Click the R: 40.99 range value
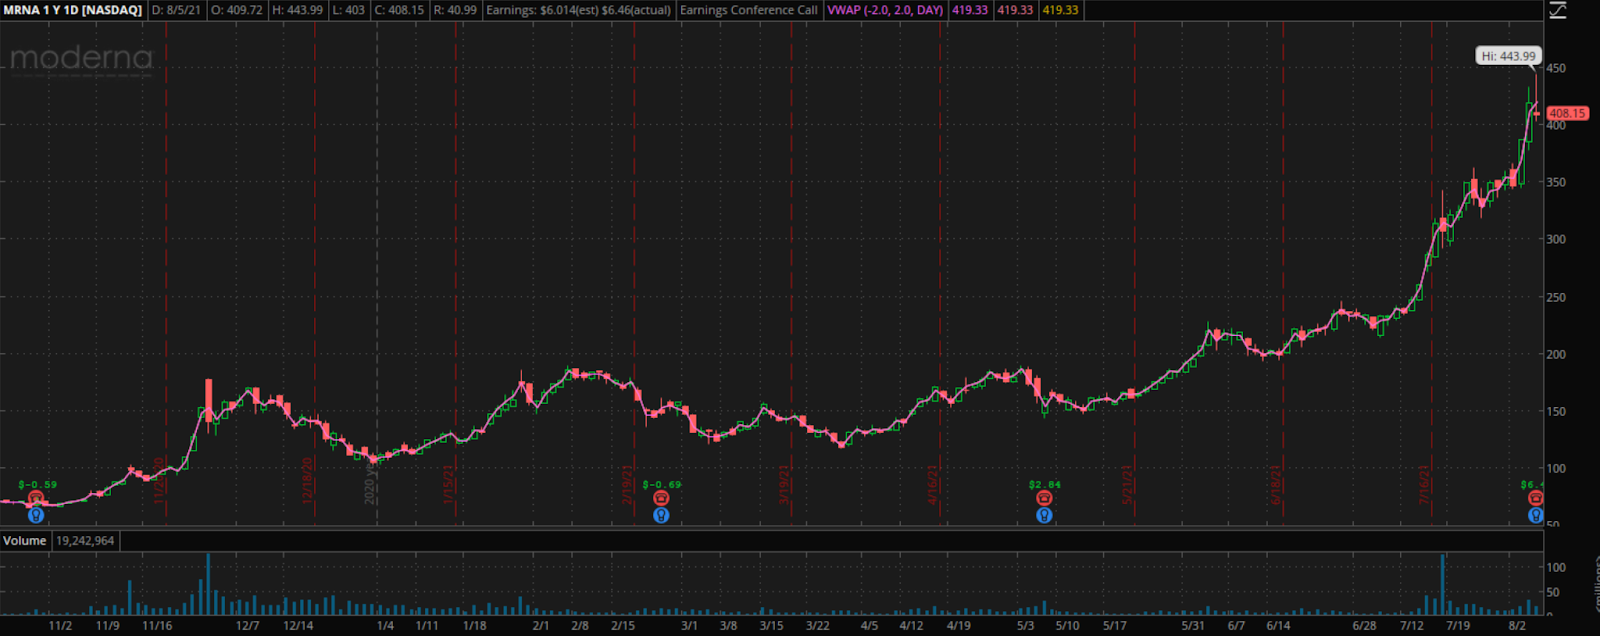 pos(456,10)
